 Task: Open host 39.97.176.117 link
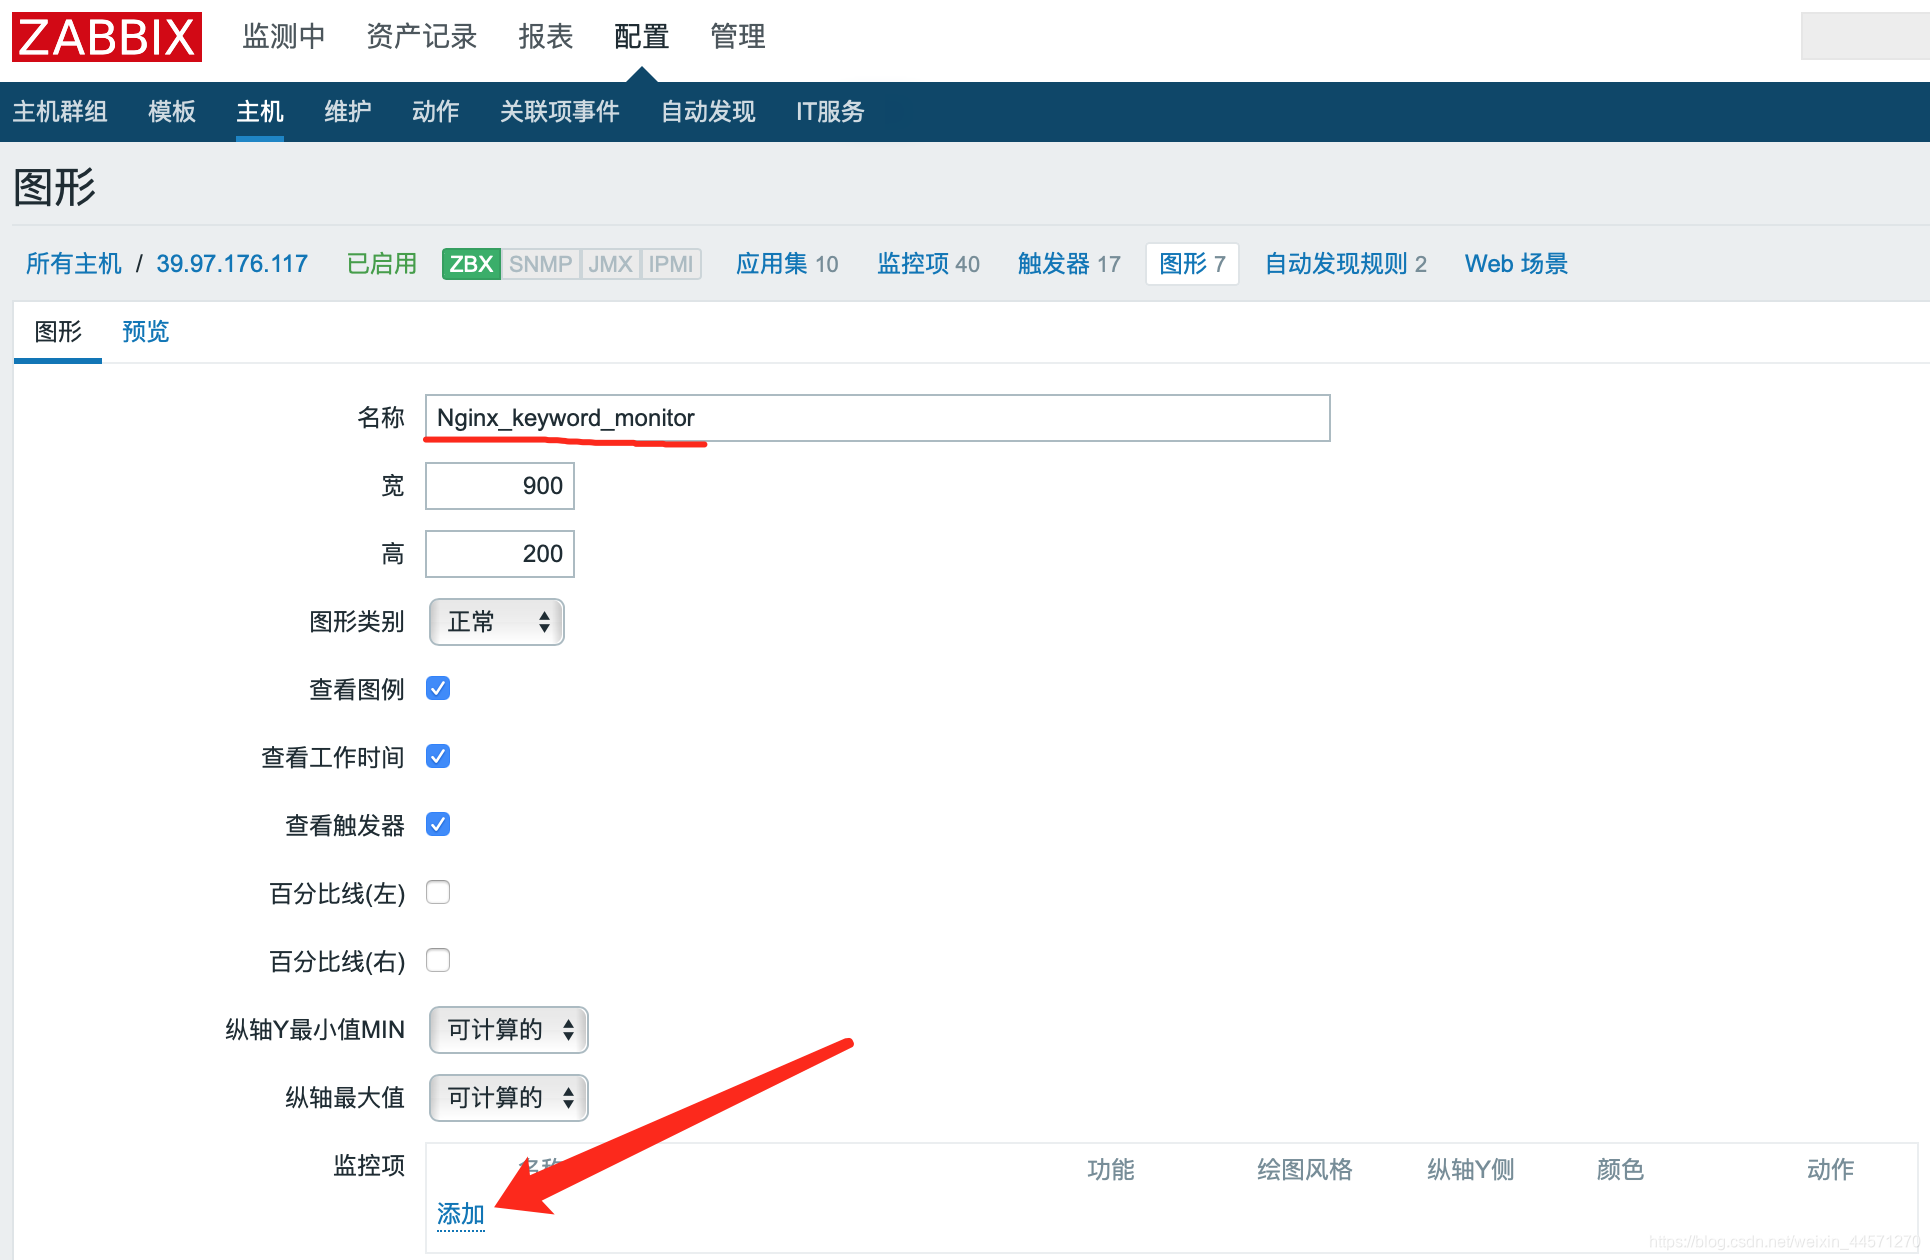click(232, 264)
